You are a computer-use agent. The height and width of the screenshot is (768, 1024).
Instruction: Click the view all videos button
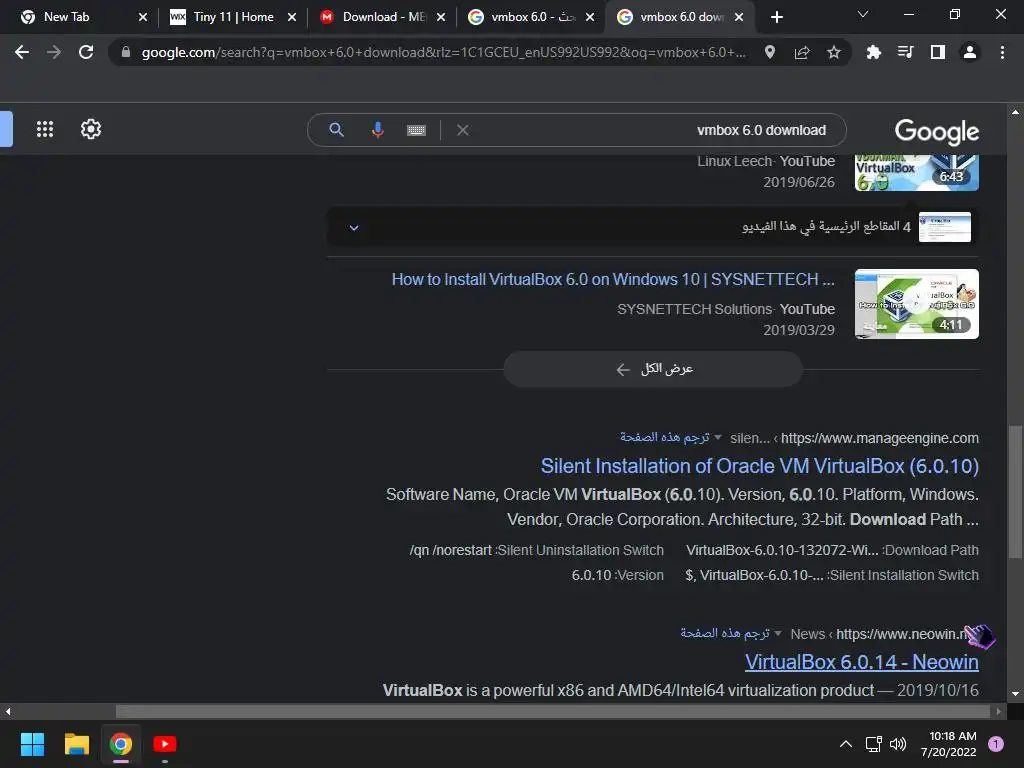(653, 369)
